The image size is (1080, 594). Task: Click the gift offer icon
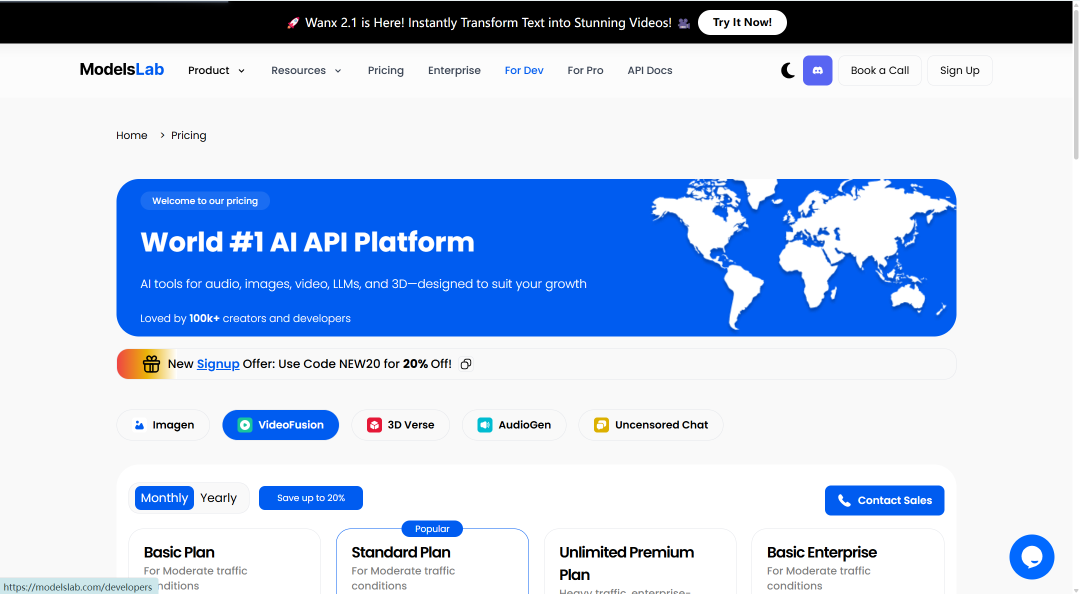151,364
